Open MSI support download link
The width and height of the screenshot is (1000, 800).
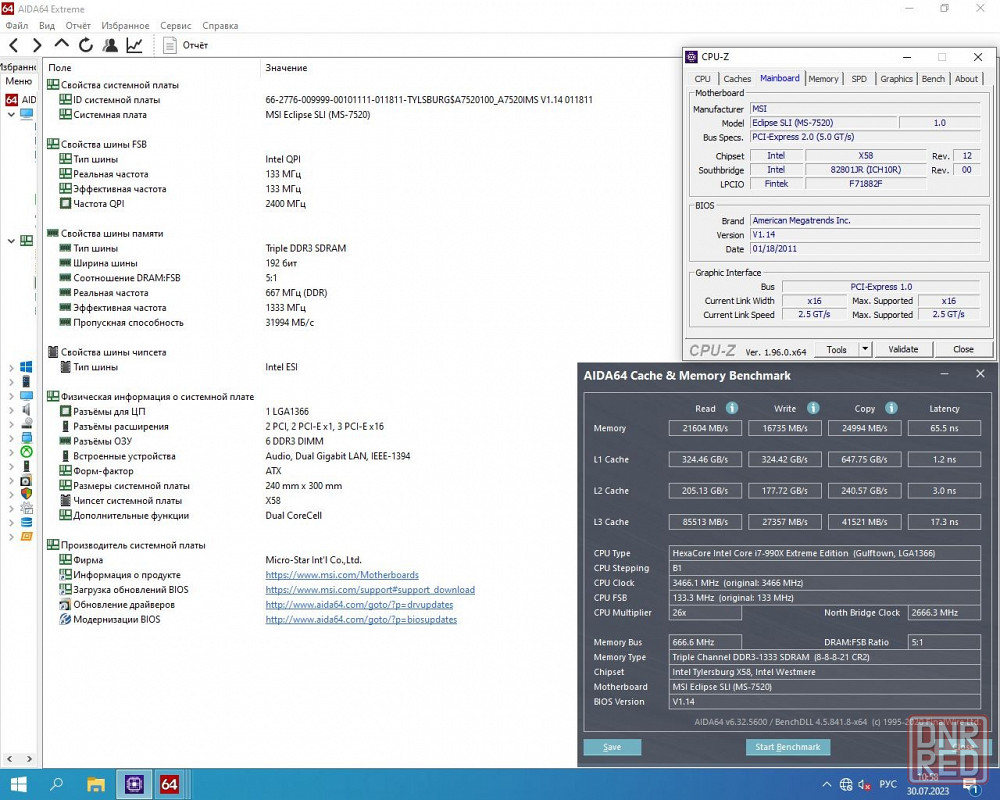coord(370,589)
